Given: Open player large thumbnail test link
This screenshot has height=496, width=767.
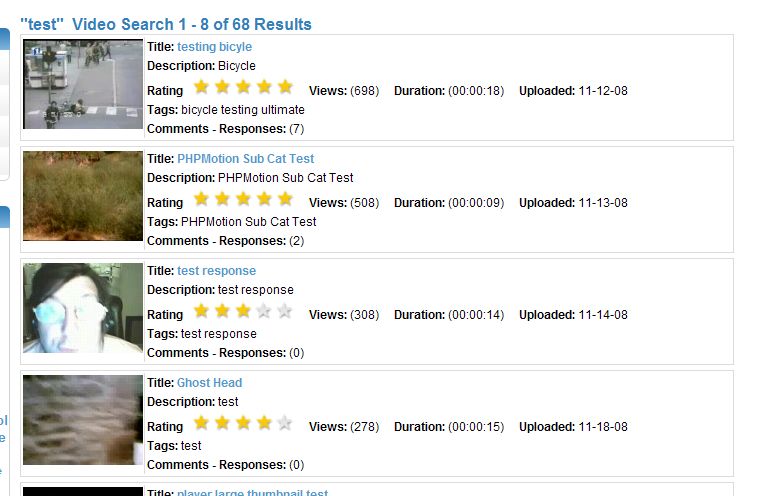Looking at the screenshot, I should point(252,492).
